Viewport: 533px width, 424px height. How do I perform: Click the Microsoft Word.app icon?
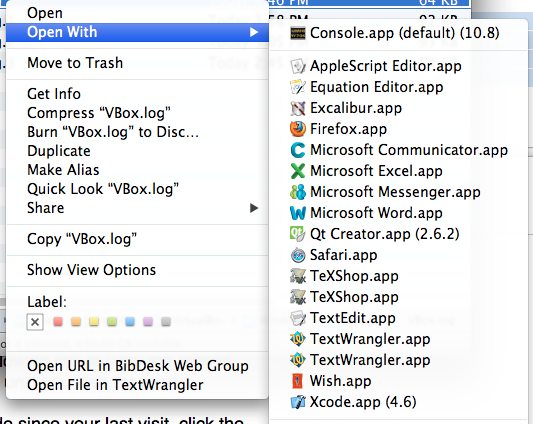click(298, 213)
